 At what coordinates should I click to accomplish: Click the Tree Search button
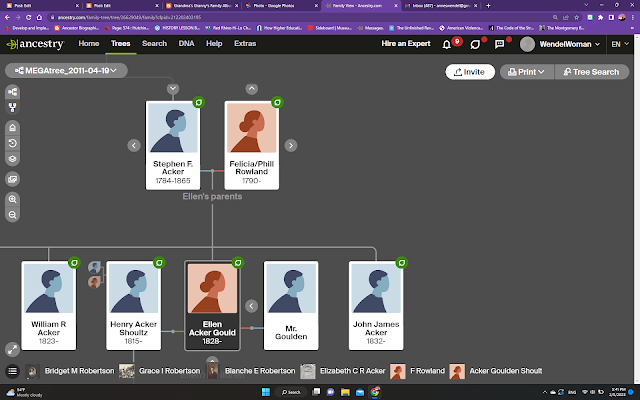591,72
